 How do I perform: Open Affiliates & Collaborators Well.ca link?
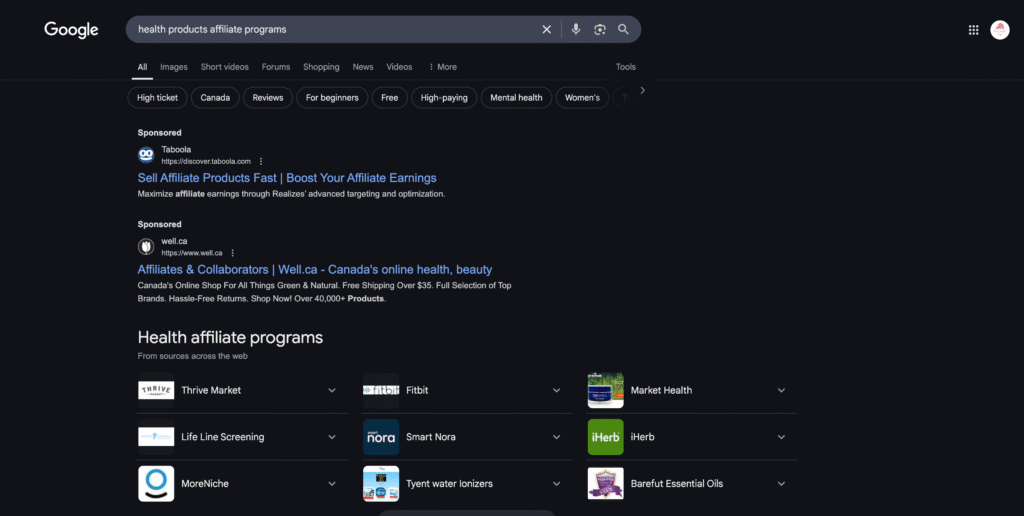(x=315, y=269)
